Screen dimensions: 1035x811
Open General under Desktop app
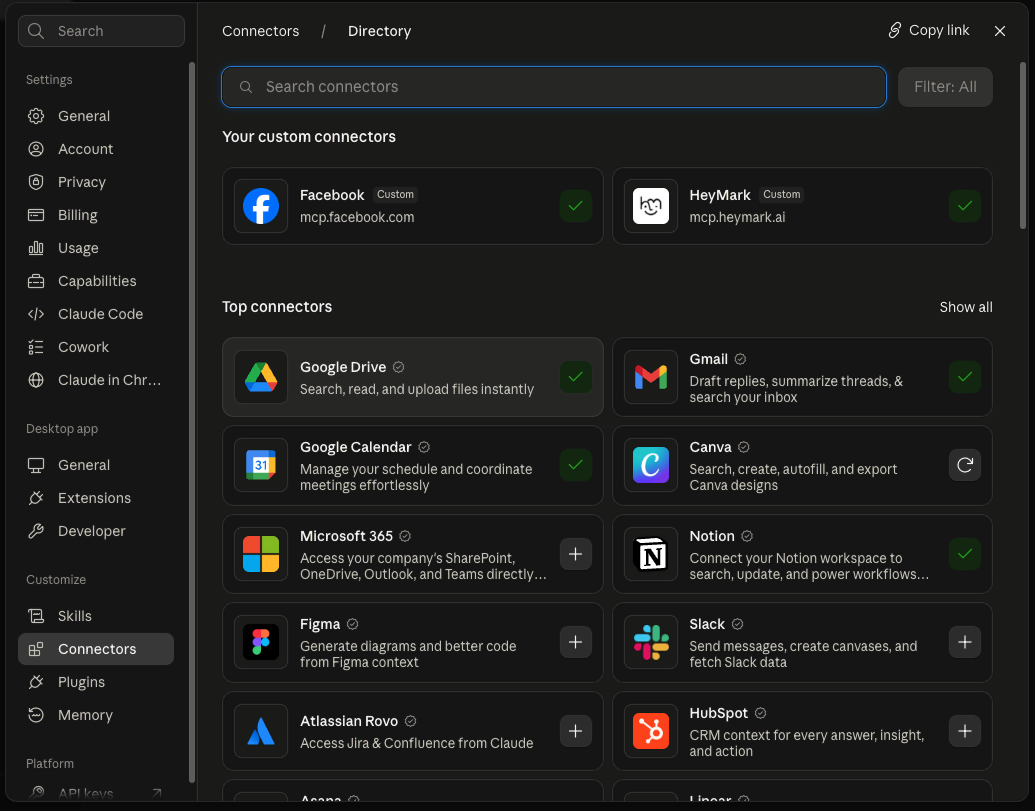pos(96,465)
